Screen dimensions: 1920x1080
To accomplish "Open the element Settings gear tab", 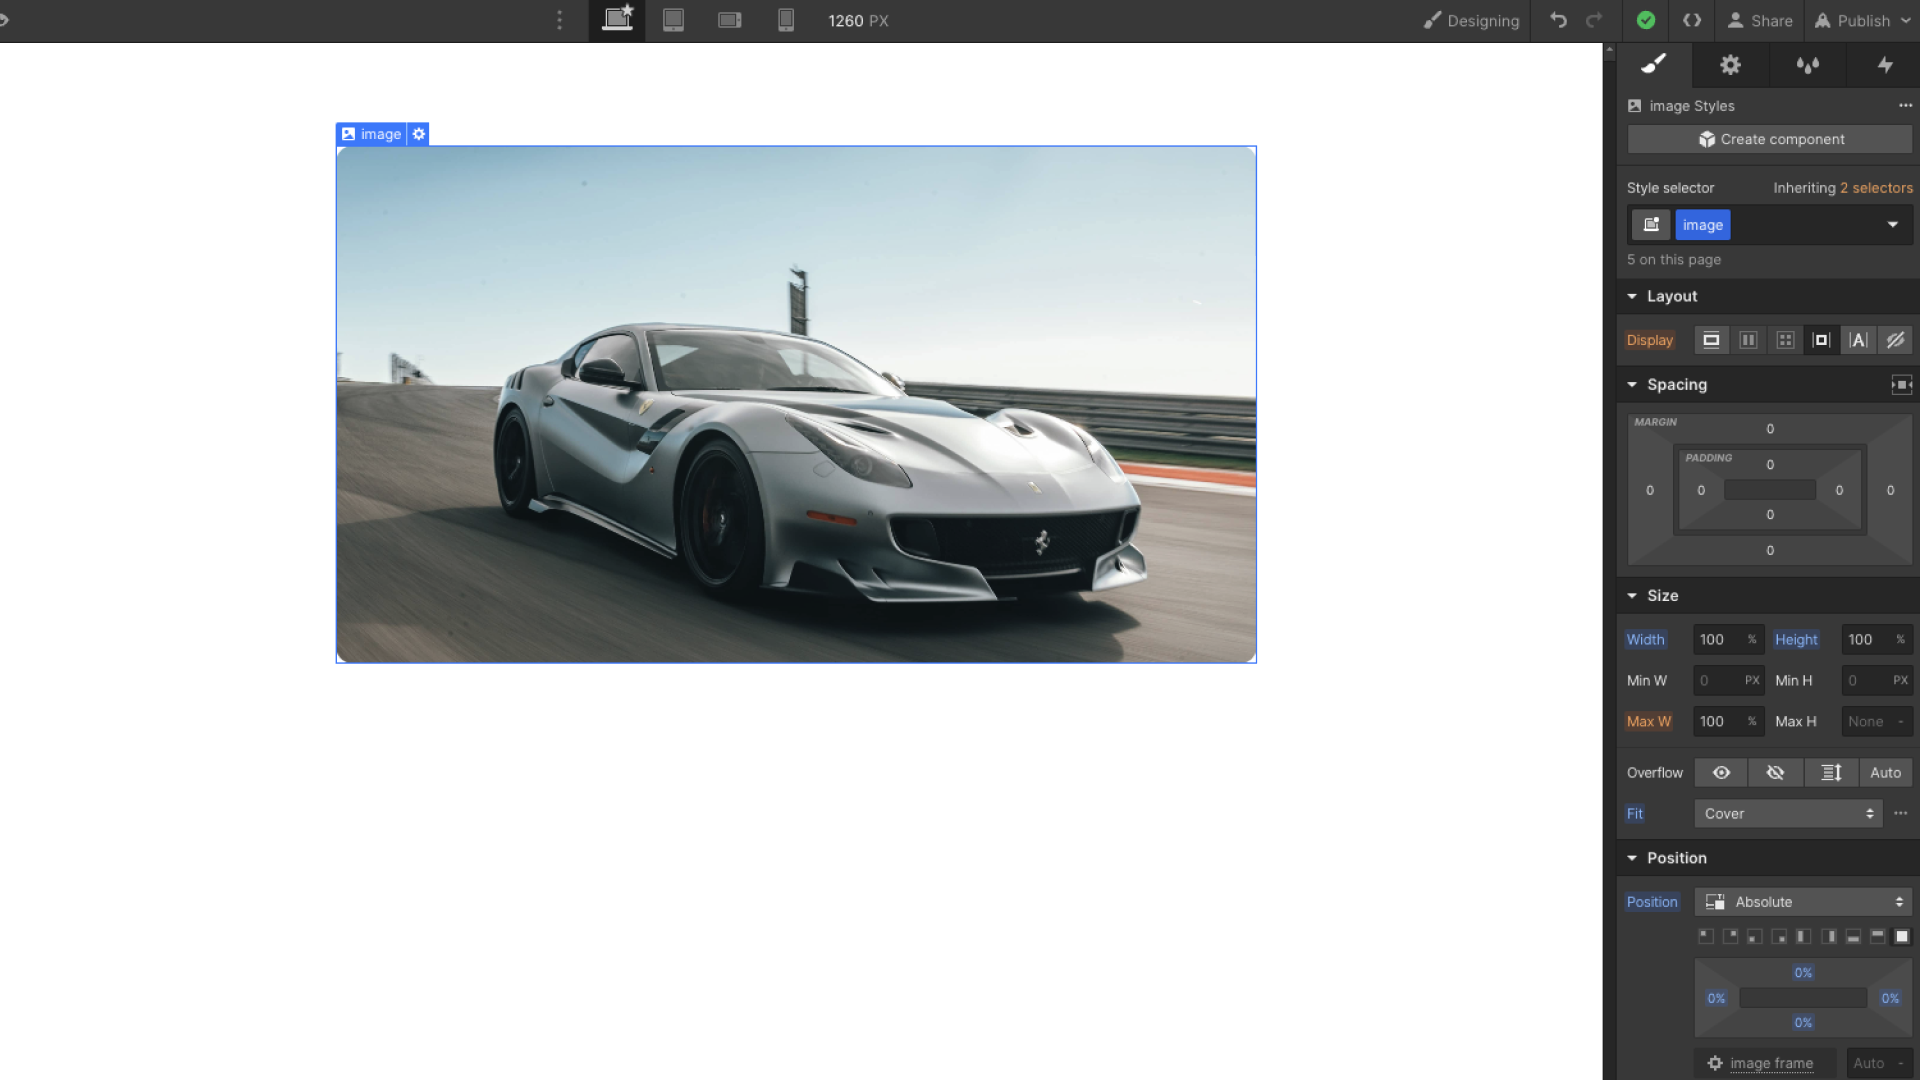I will coord(1730,65).
